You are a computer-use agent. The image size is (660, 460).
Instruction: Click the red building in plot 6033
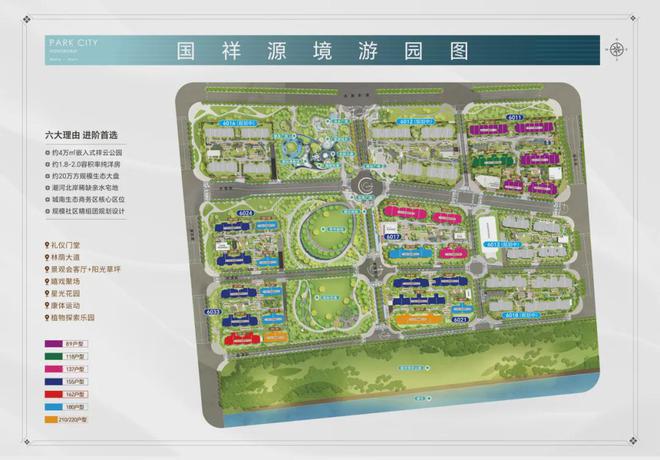[x=241, y=339]
